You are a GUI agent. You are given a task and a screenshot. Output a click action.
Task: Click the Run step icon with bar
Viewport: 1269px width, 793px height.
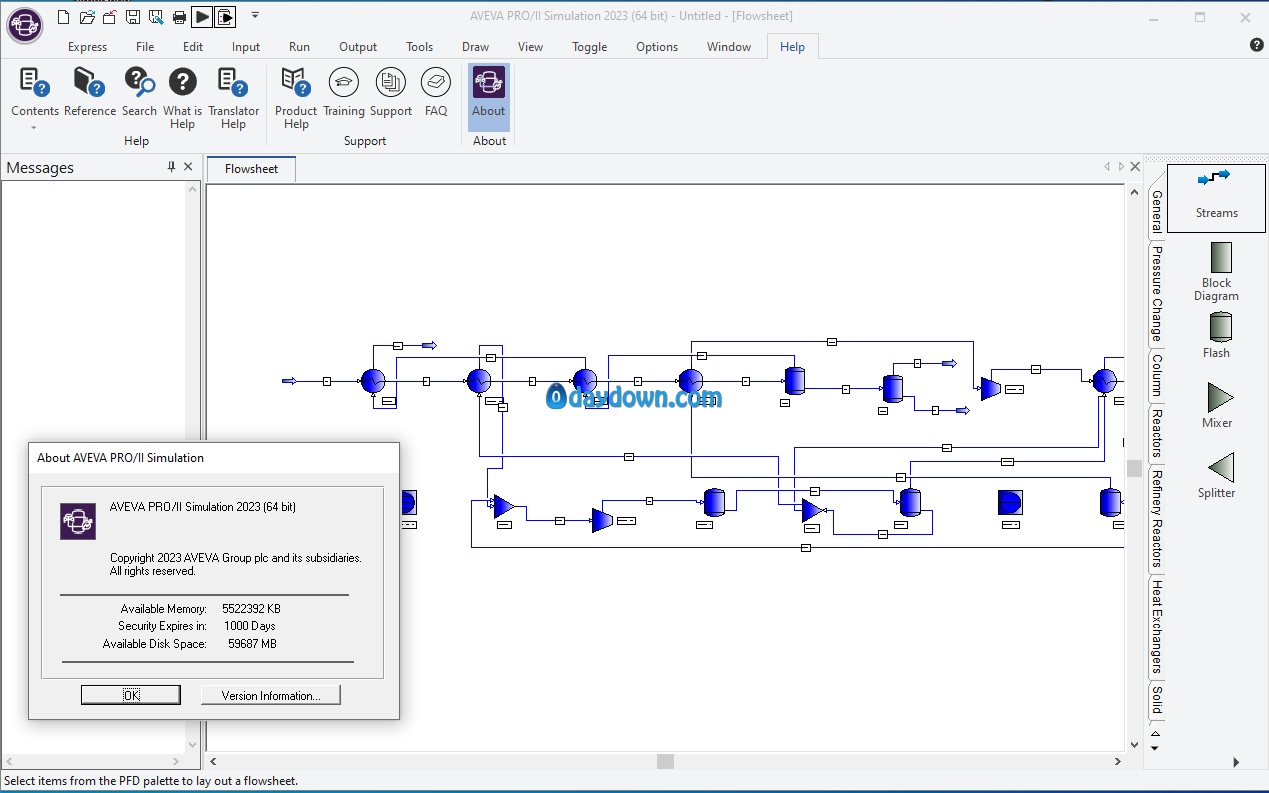226,16
